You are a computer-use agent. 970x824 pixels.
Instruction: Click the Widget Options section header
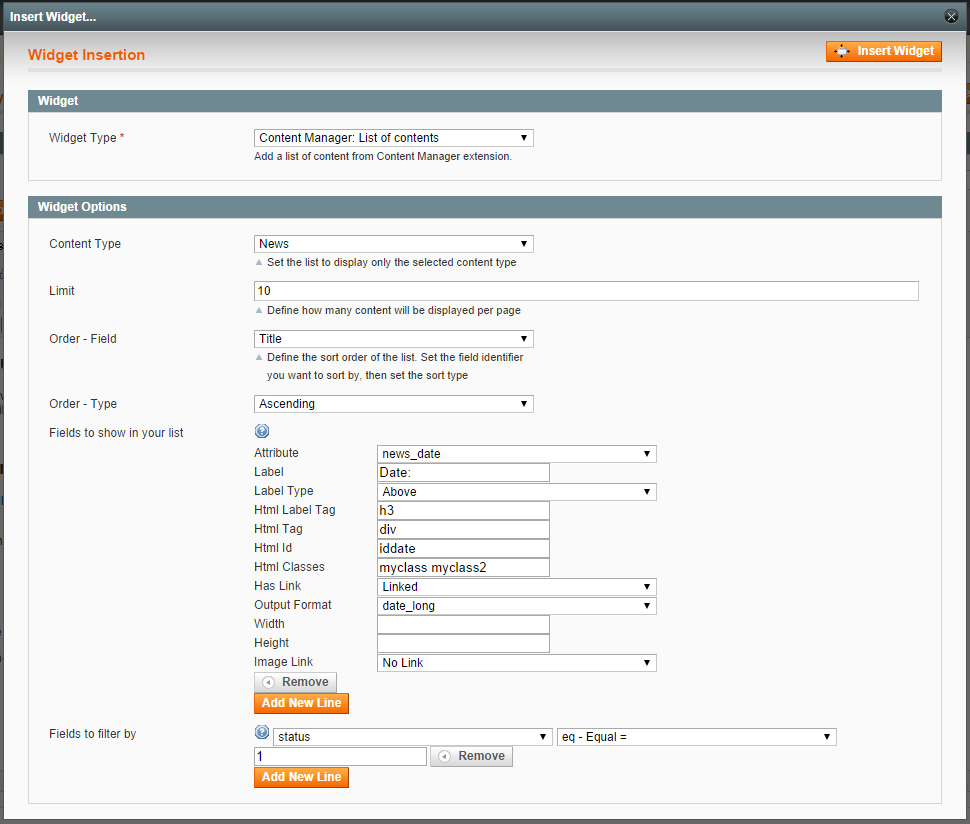[485, 207]
